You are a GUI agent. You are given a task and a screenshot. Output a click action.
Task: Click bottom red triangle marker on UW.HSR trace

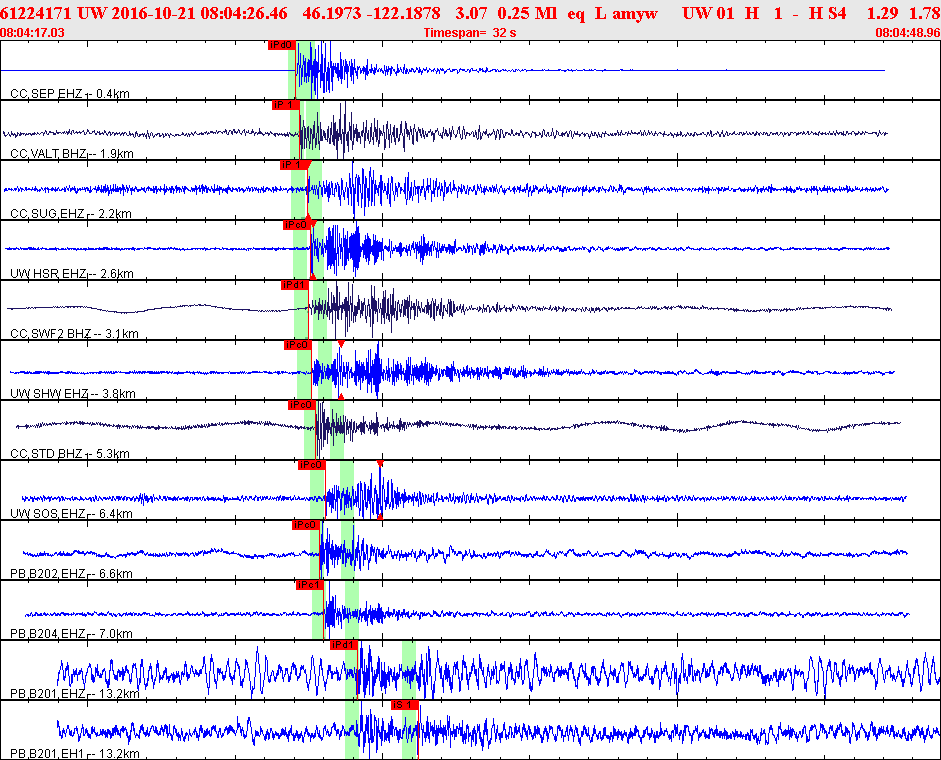click(312, 276)
